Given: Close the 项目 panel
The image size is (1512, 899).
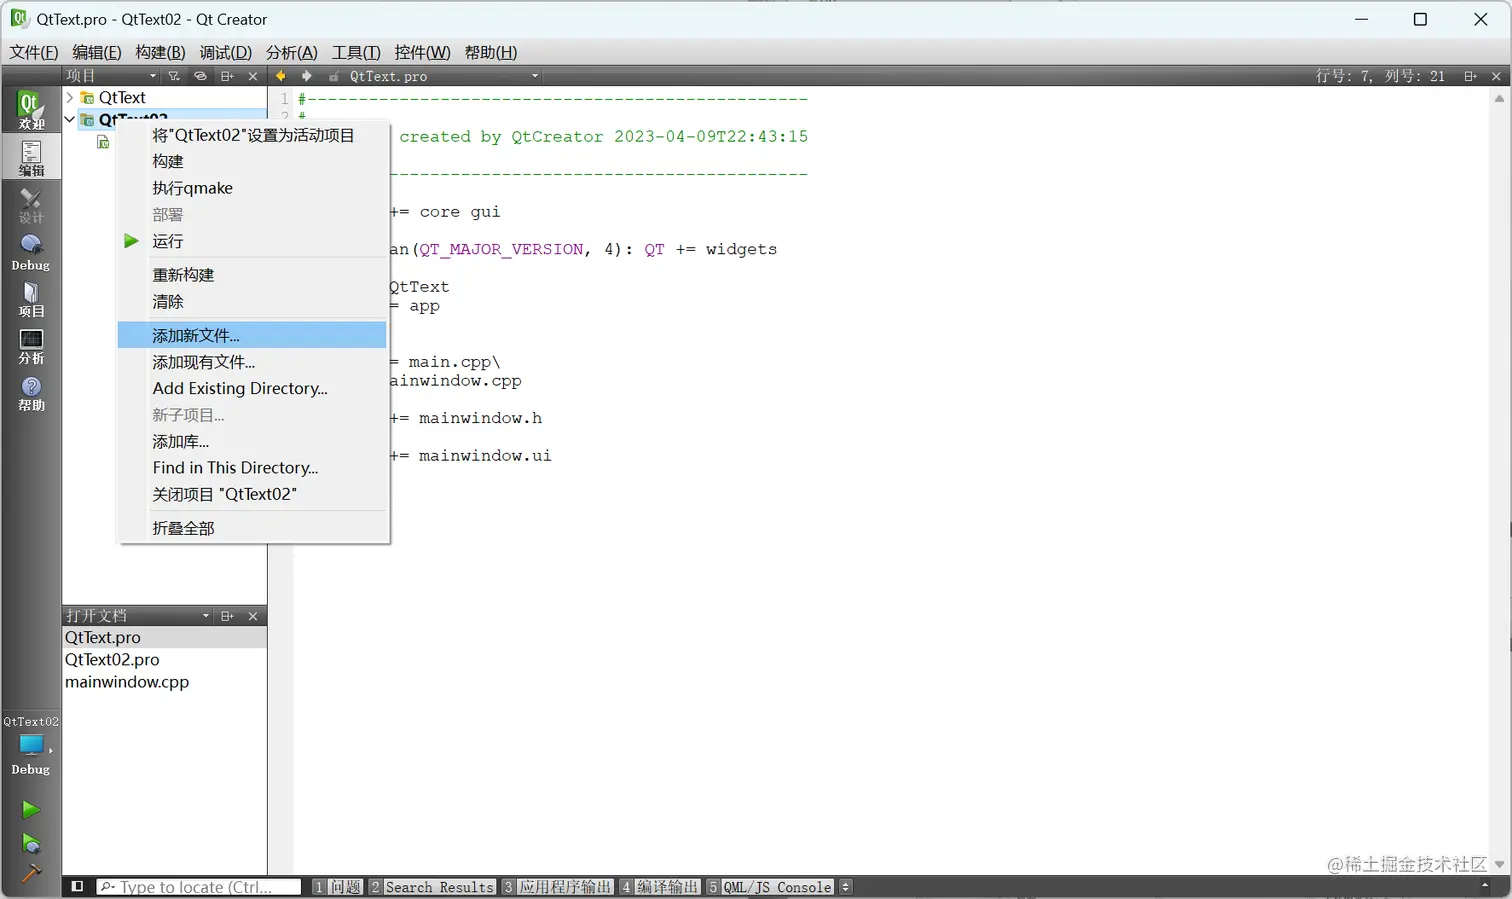Looking at the screenshot, I should pos(253,76).
